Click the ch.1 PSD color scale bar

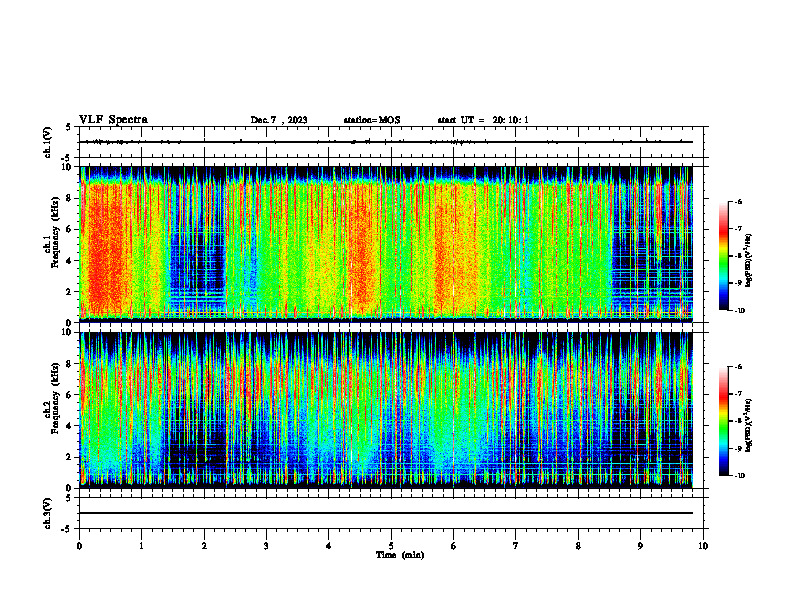click(724, 256)
